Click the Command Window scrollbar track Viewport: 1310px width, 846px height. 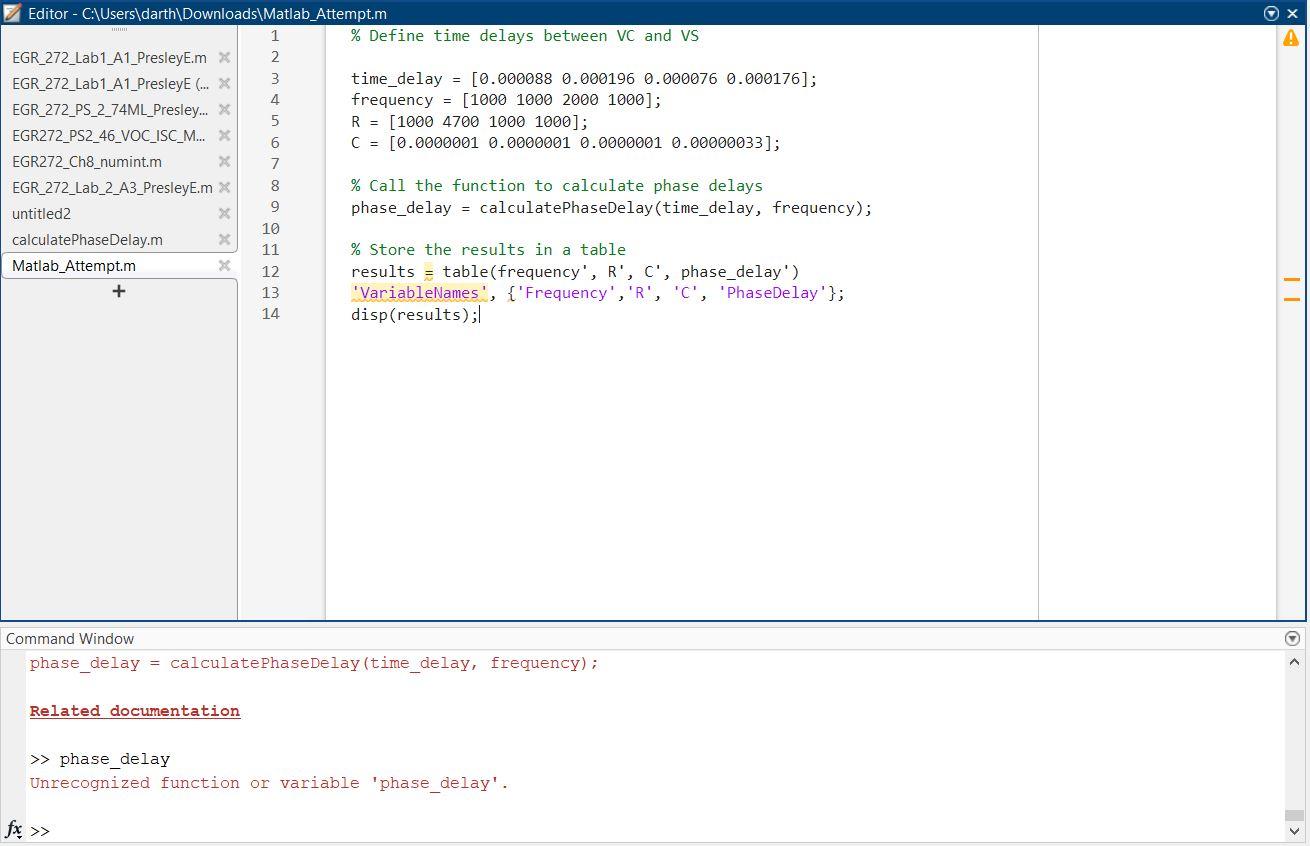(x=1295, y=740)
